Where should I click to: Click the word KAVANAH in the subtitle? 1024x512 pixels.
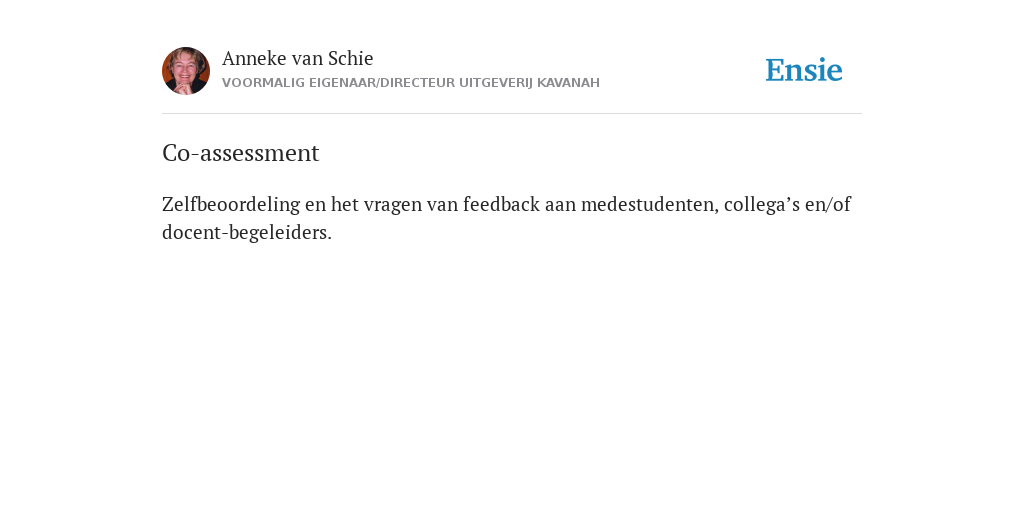point(568,83)
